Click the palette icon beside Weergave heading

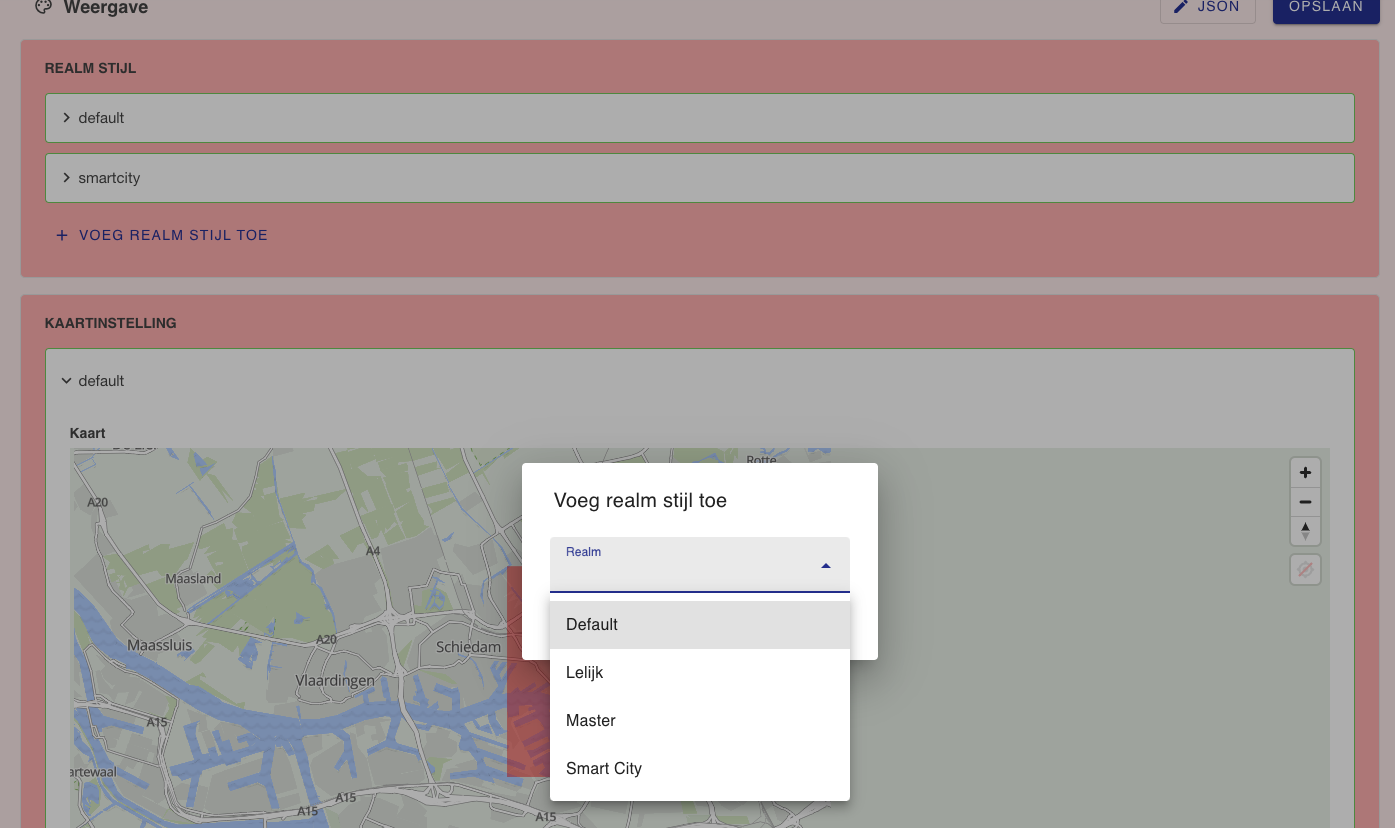click(x=42, y=6)
